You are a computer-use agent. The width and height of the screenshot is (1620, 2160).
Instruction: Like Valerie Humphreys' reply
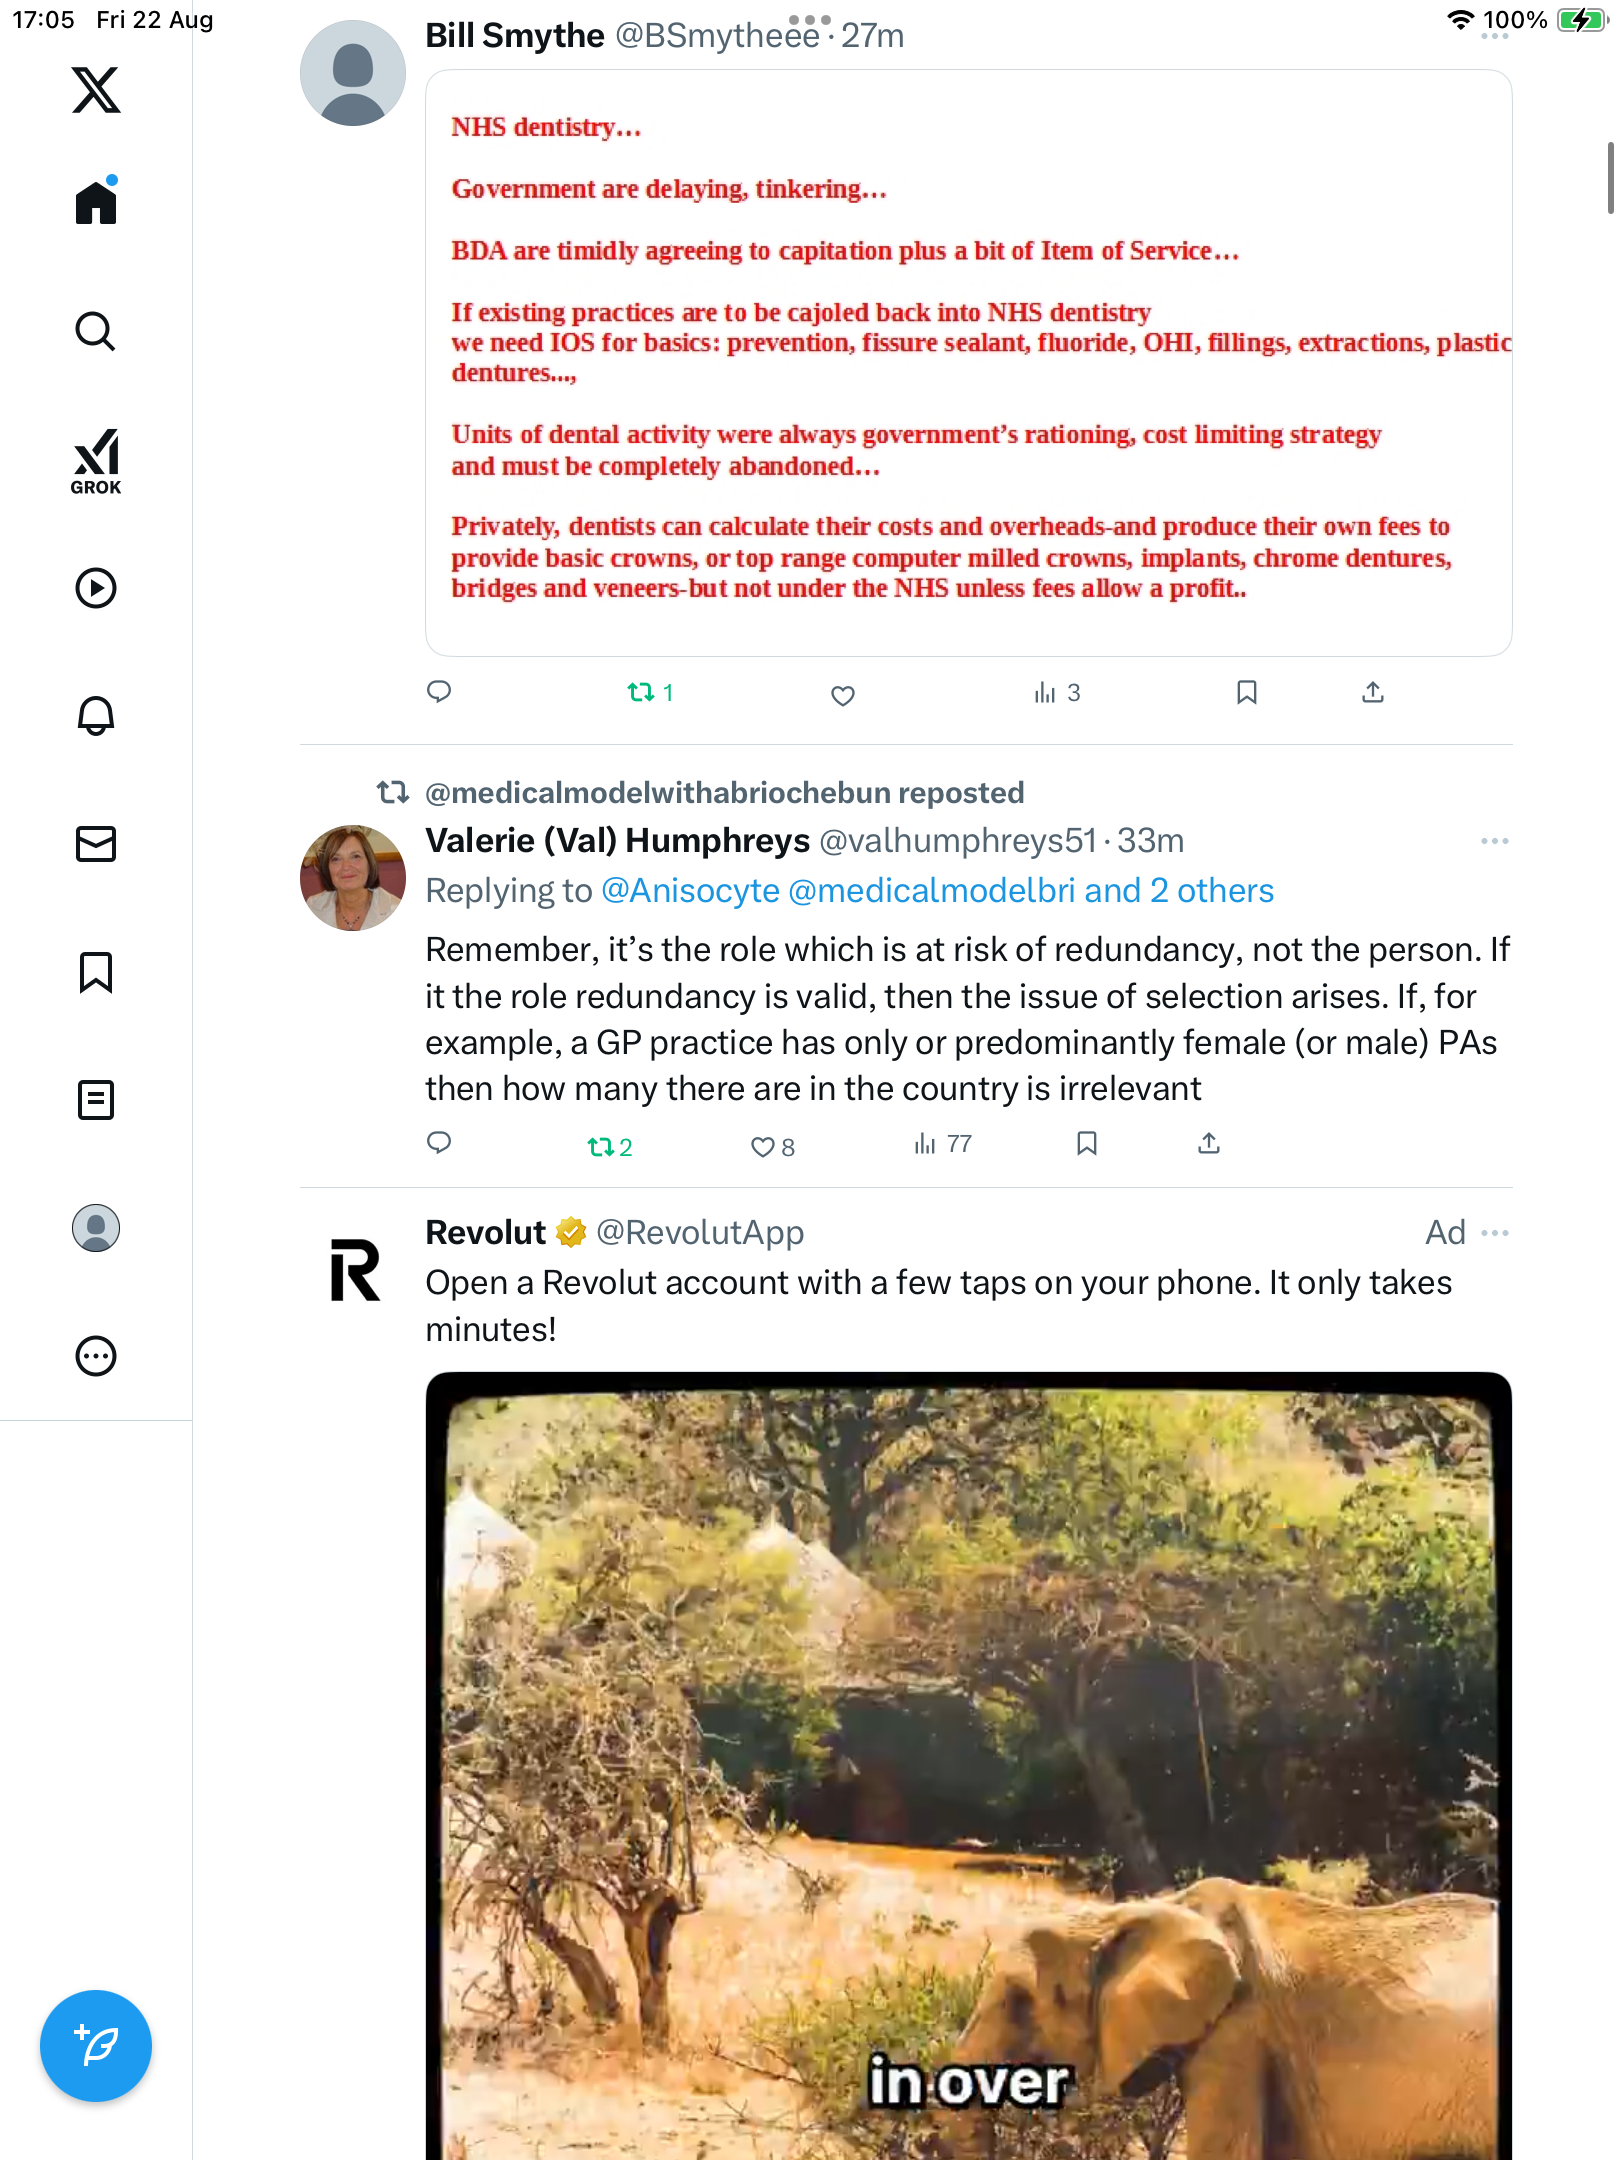tap(764, 1146)
